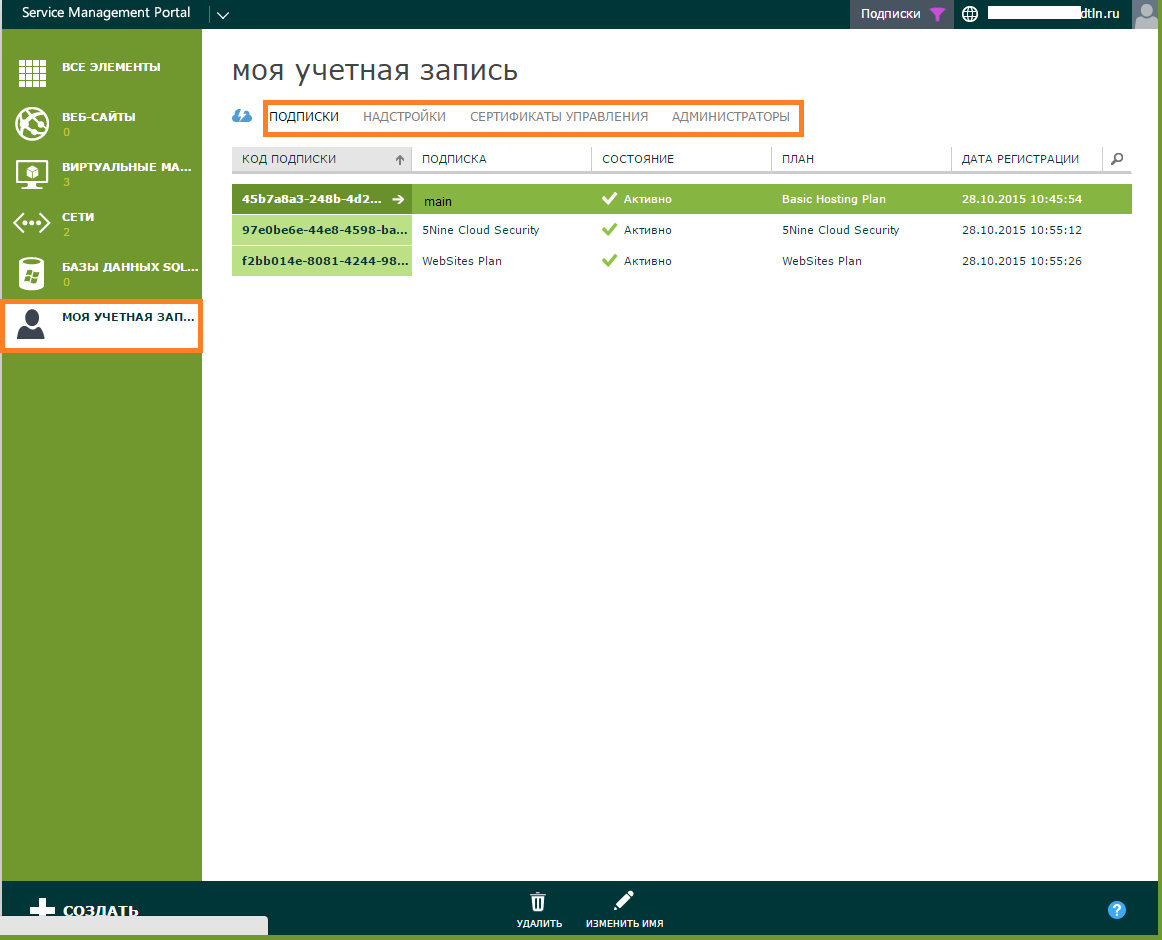Click the WebSites Plan plan cell
1162x940 pixels.
822,261
